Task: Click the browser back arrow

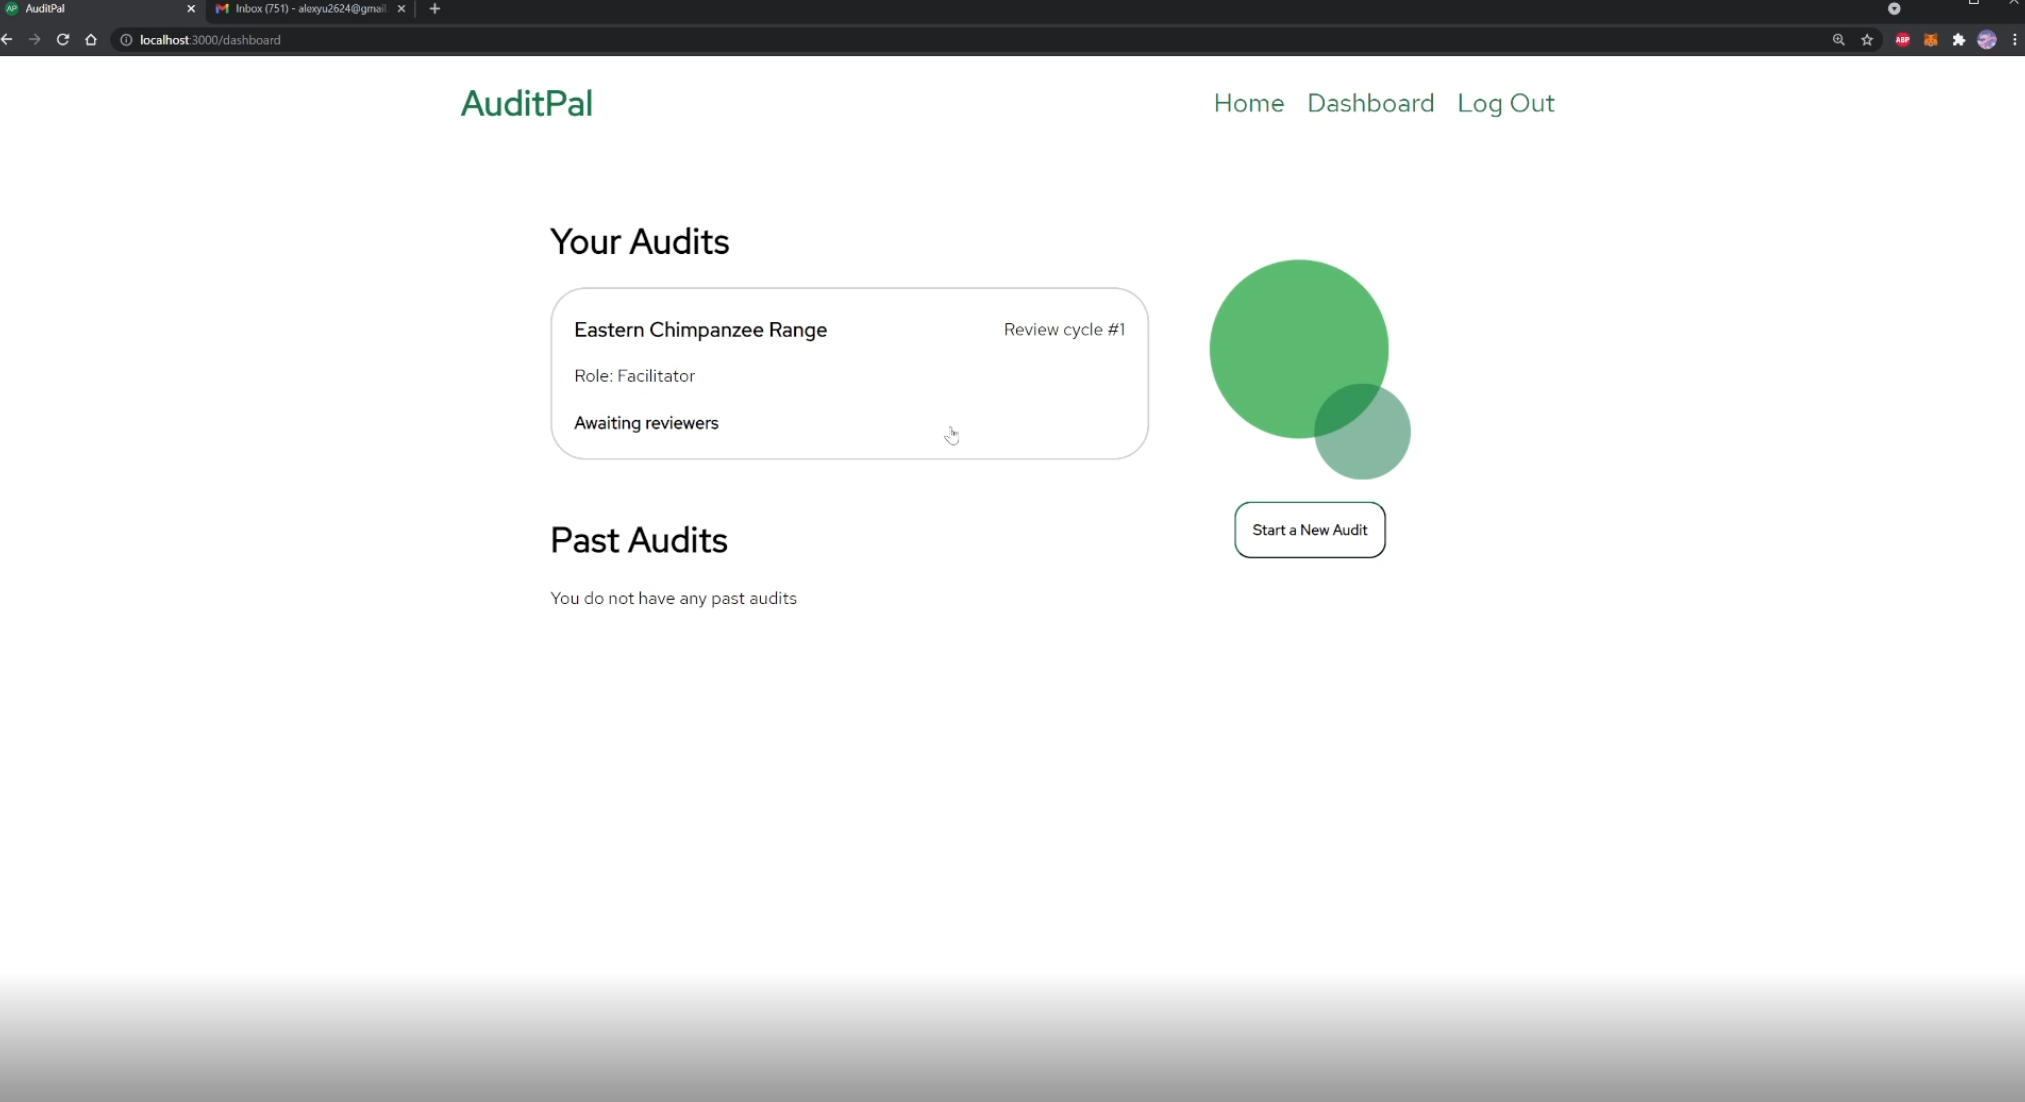Action: pos(7,40)
